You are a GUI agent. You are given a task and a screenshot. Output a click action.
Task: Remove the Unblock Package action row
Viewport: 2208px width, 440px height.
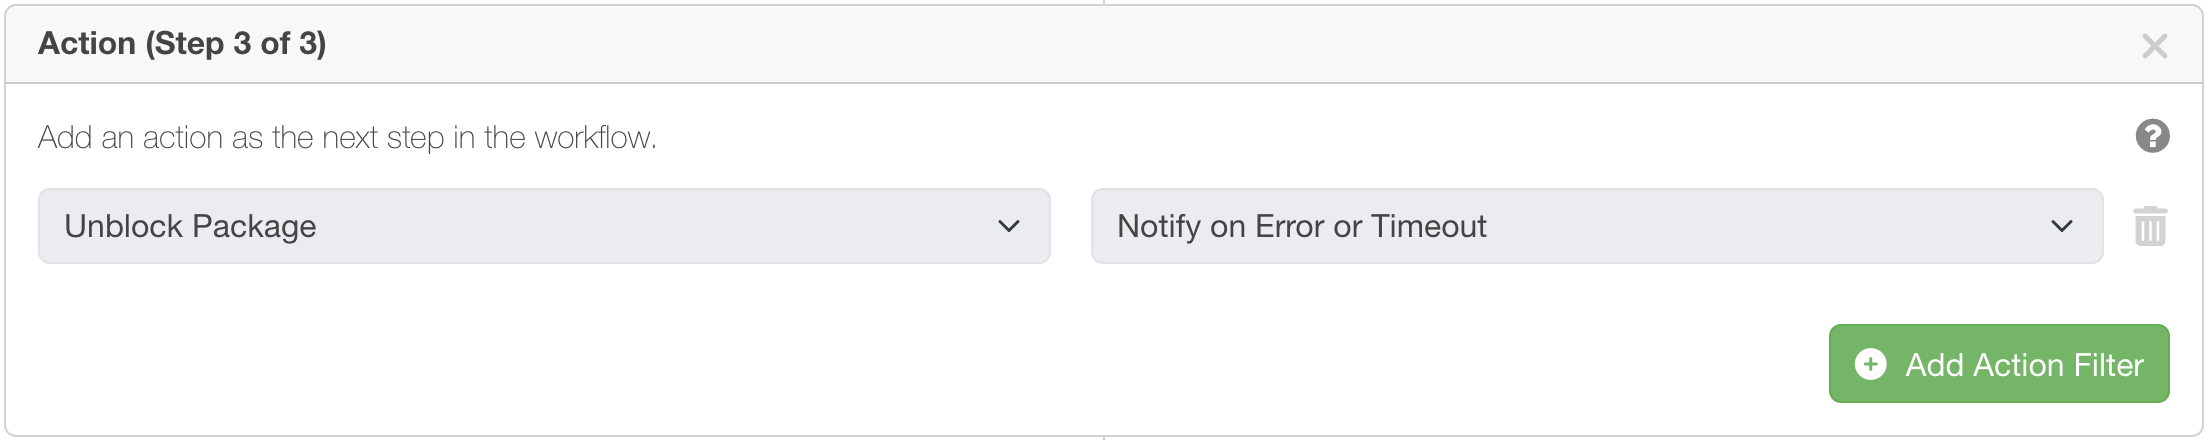2150,226
